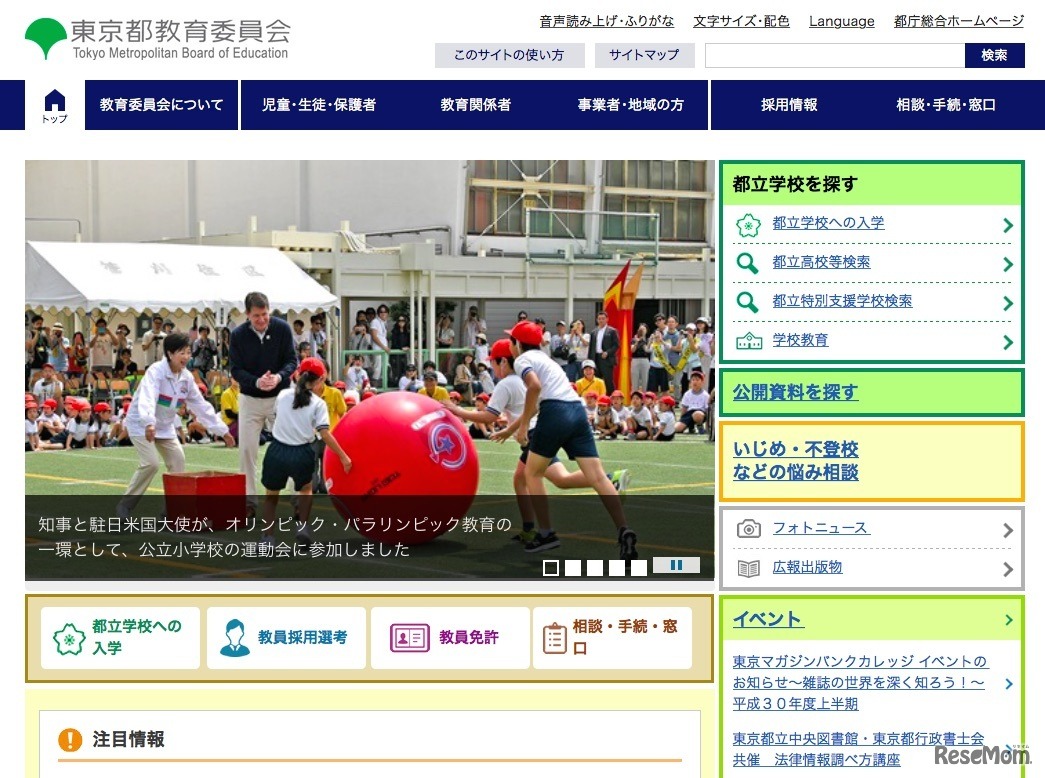This screenshot has width=1045, height=778.
Task: Open the イベント heading link
Action: tap(768, 619)
